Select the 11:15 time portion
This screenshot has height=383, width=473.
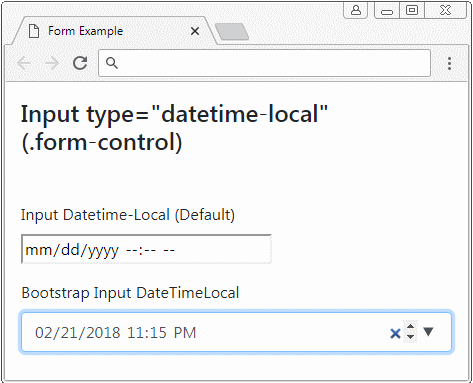click(x=147, y=333)
